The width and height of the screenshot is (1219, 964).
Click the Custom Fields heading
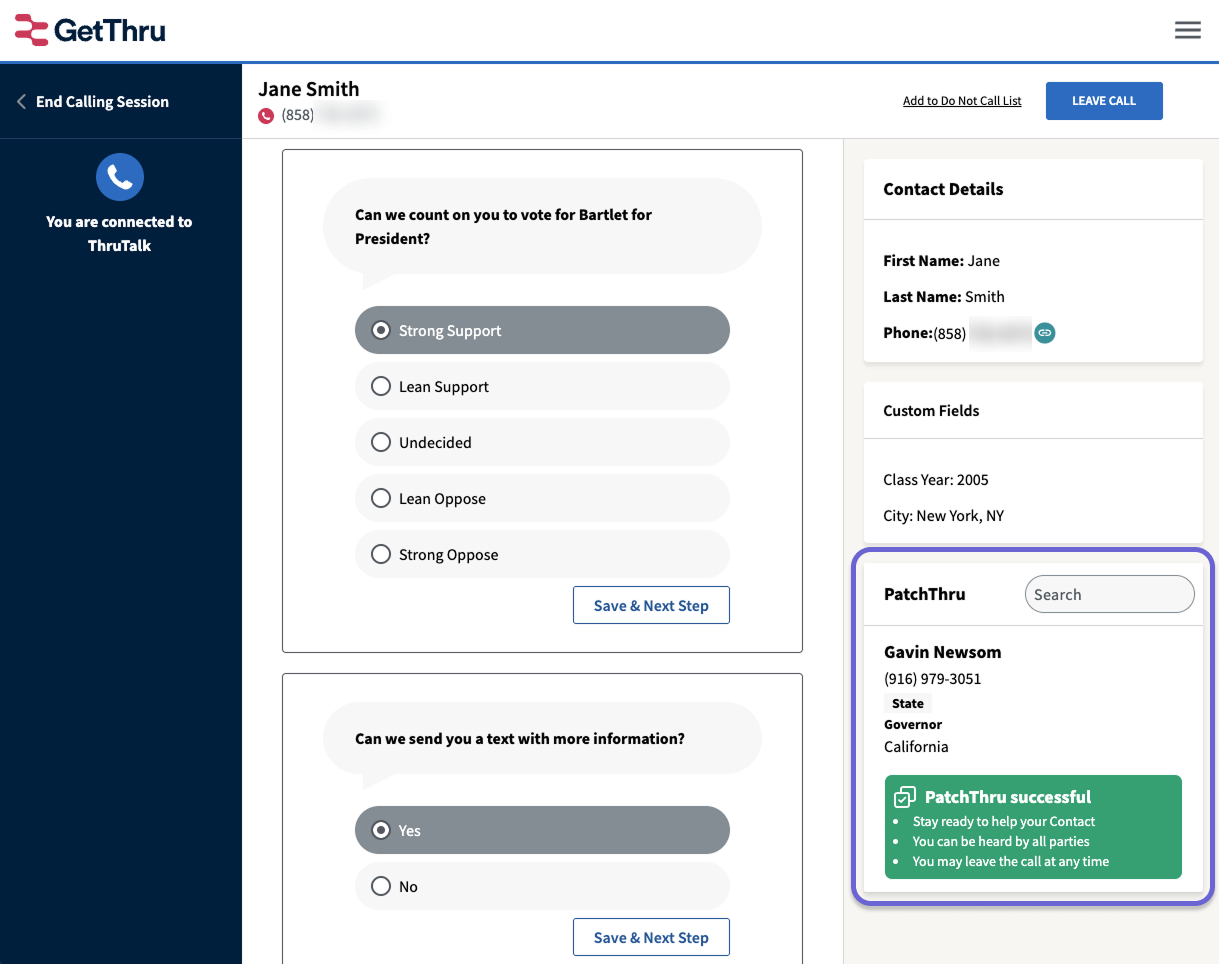pos(931,411)
